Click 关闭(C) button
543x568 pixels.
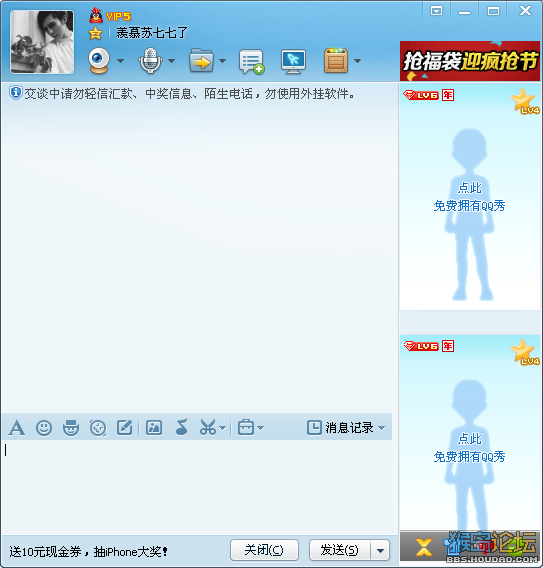click(264, 550)
